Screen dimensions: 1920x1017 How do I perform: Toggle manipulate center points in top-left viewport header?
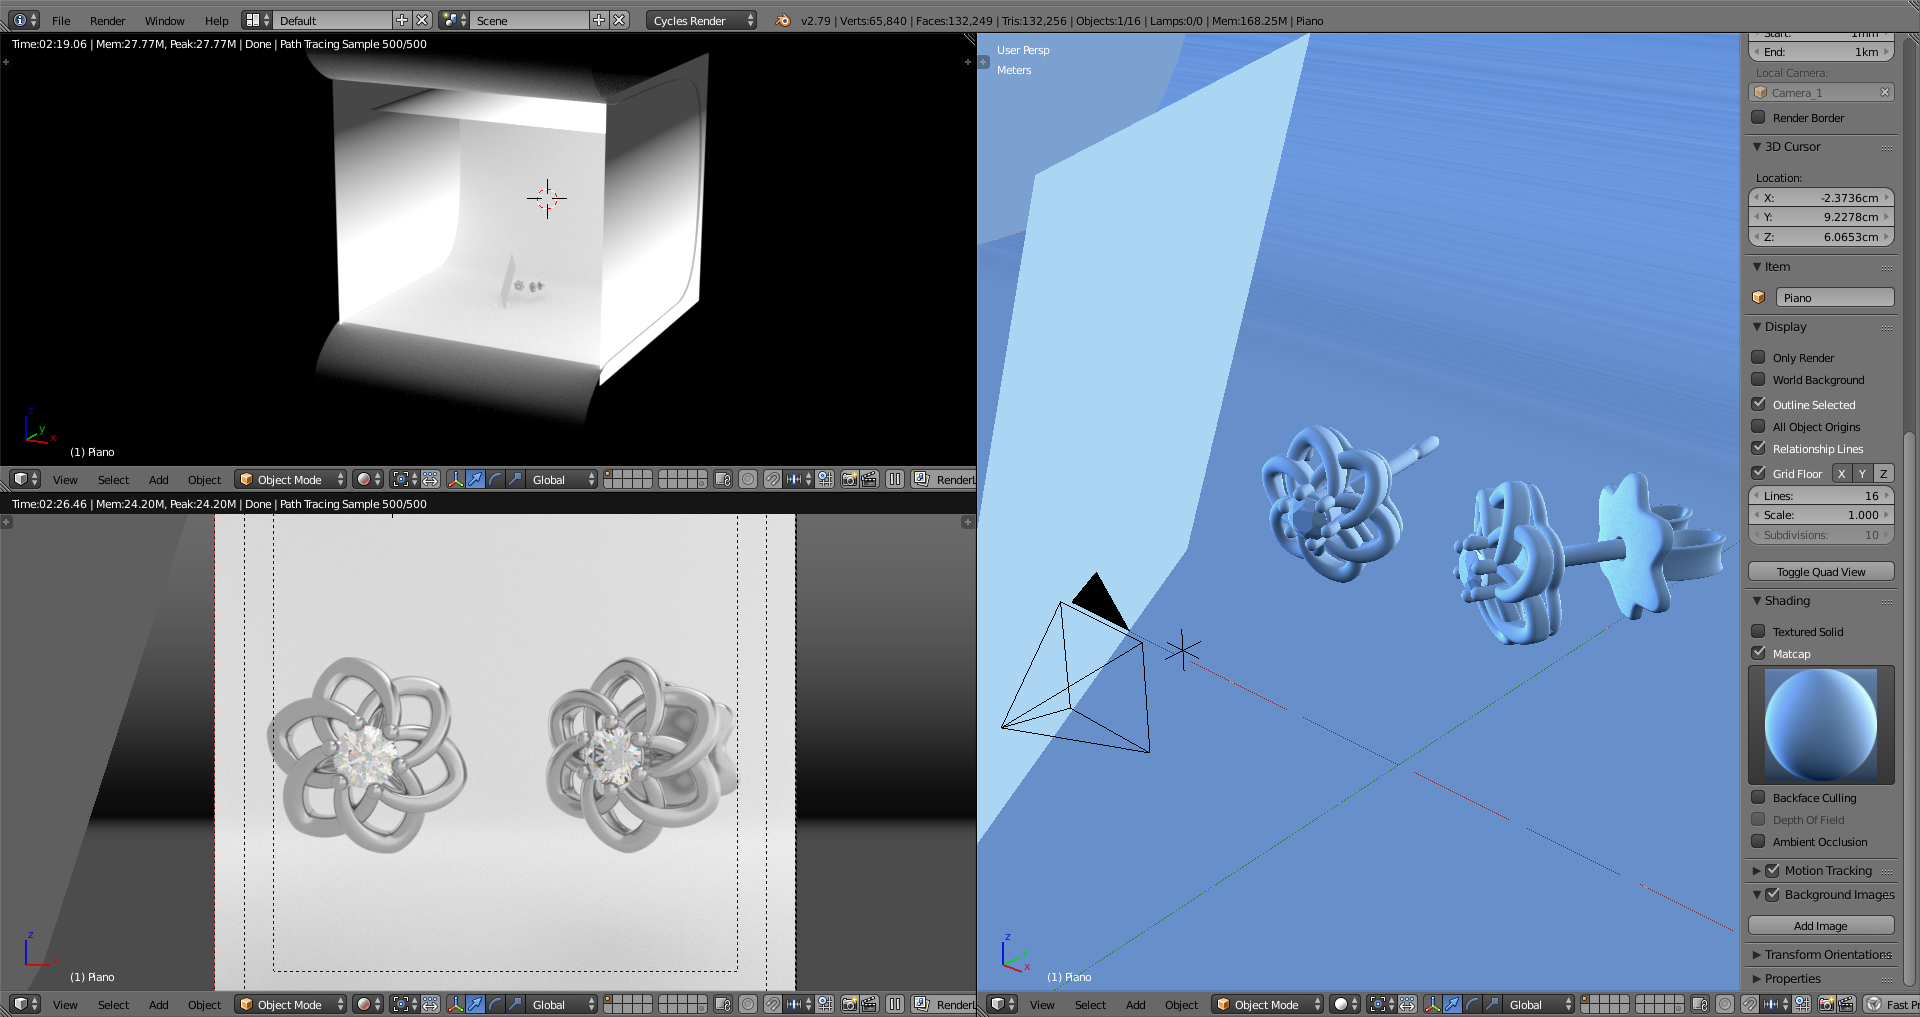[x=430, y=479]
